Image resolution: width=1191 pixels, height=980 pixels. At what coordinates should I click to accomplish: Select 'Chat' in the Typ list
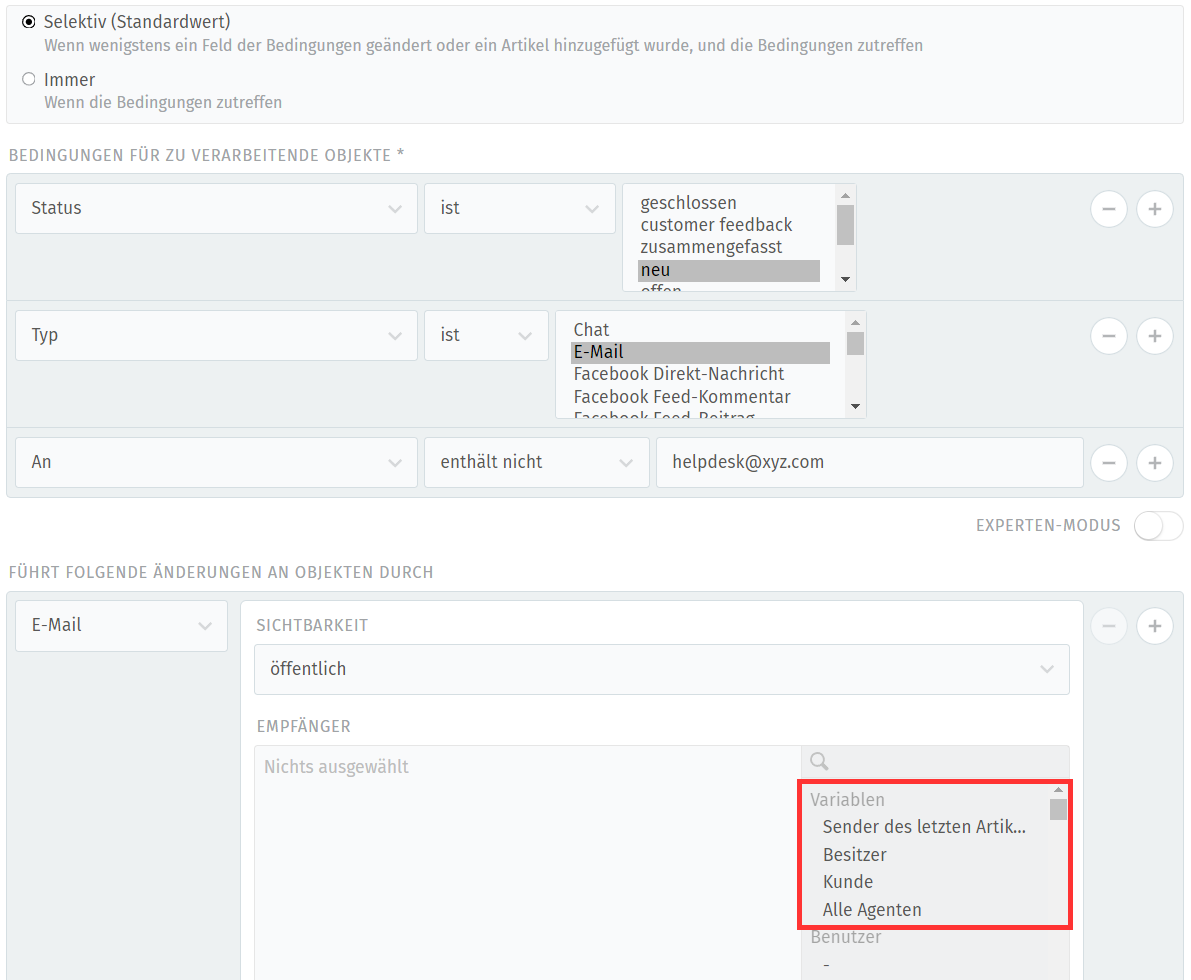700,330
